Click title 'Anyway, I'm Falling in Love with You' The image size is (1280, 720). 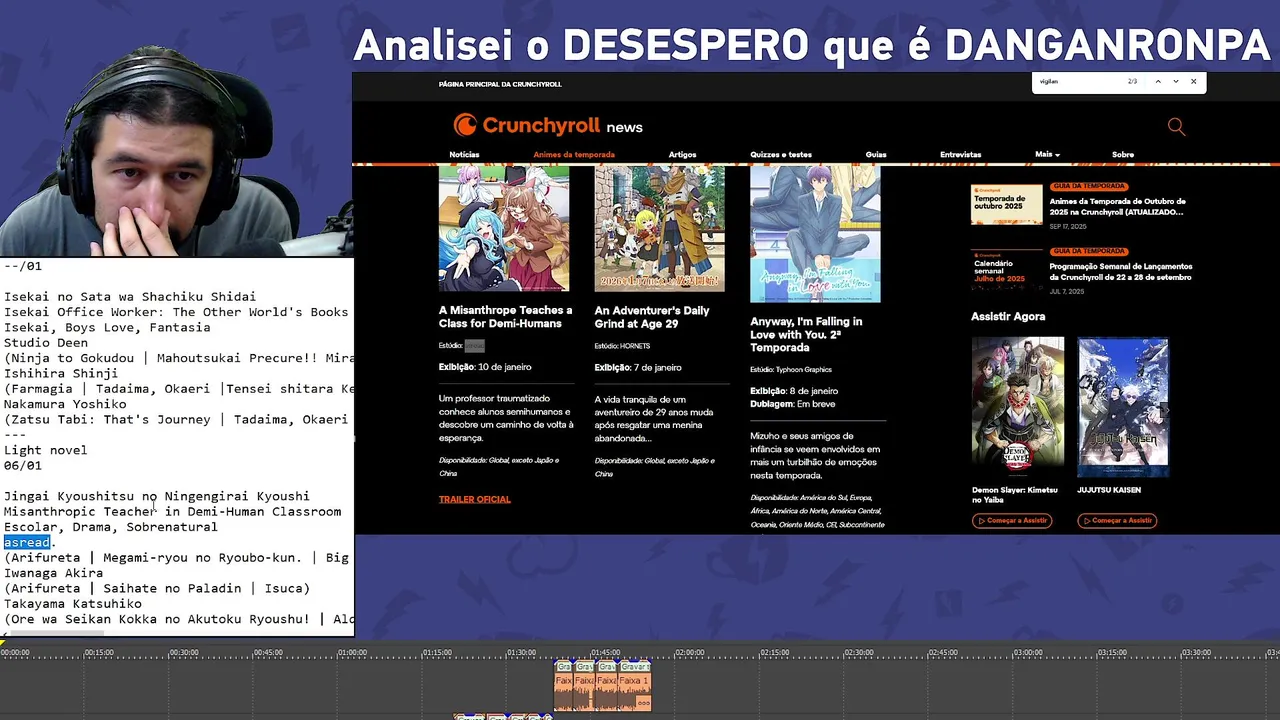tap(806, 334)
